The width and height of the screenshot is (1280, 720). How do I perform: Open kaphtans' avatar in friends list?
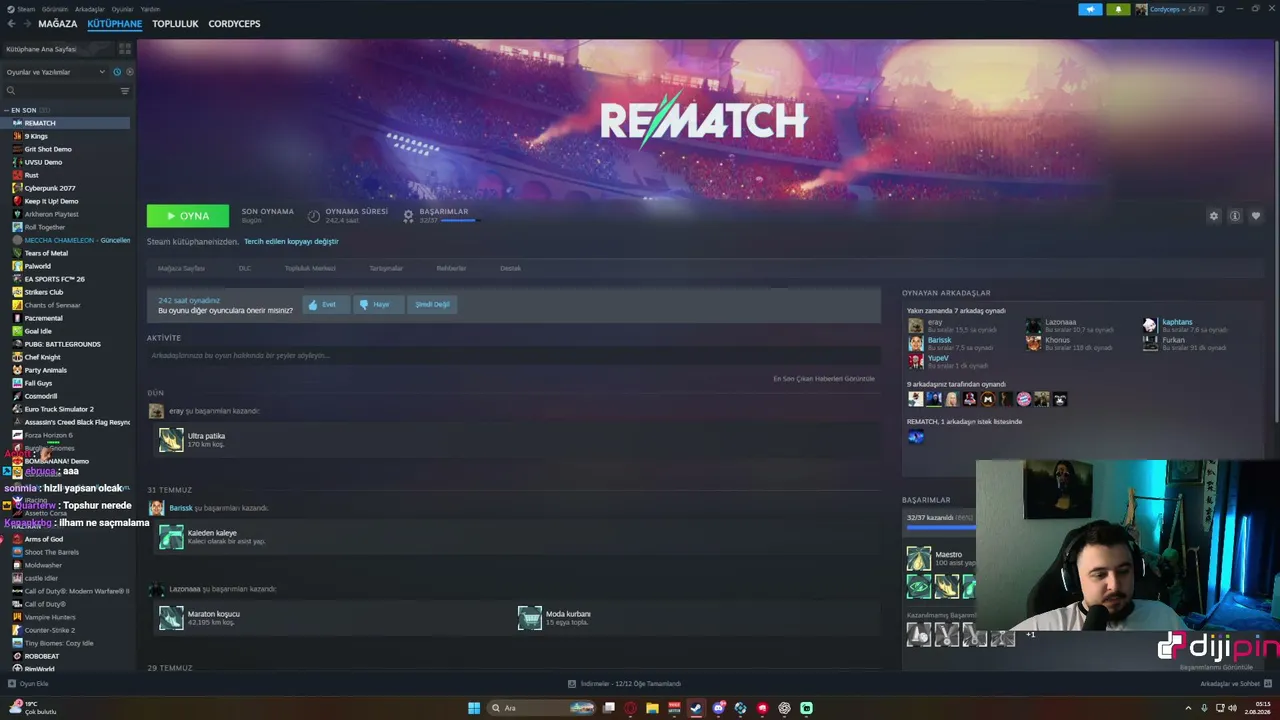pos(1150,325)
